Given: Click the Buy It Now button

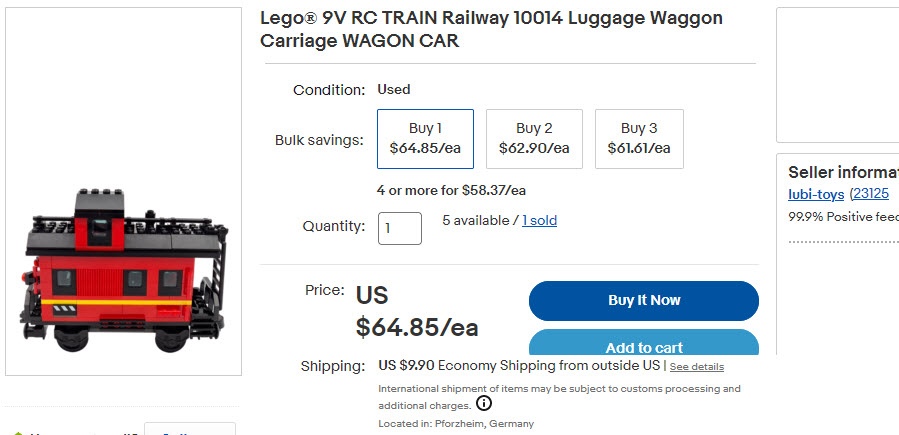Looking at the screenshot, I should (644, 300).
